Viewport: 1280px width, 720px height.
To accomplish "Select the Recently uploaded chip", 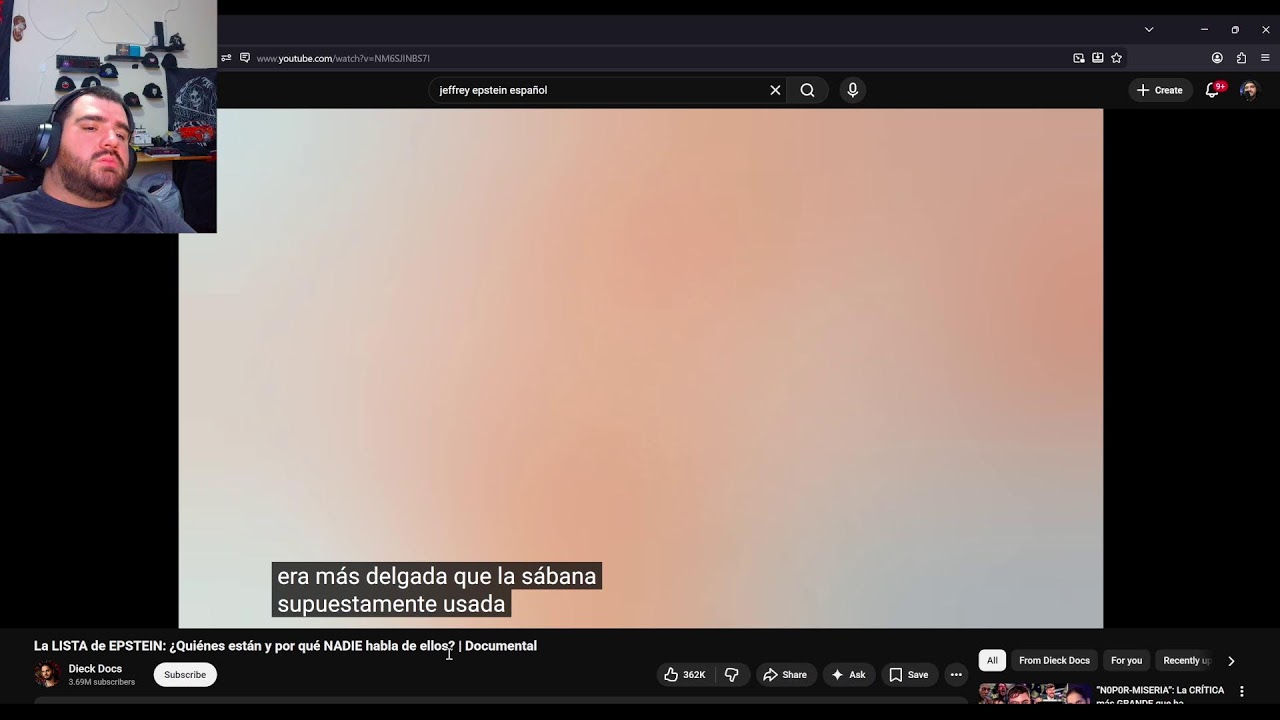I will (1187, 661).
